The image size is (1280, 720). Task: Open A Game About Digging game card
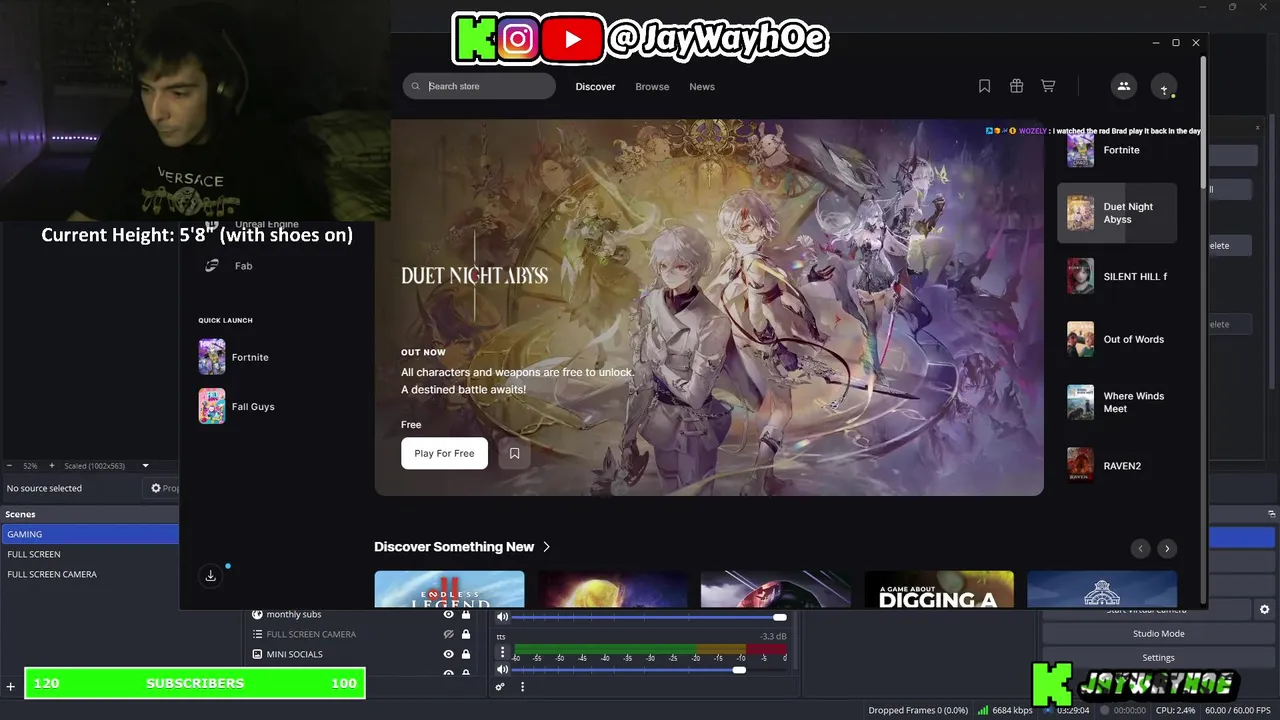click(939, 589)
